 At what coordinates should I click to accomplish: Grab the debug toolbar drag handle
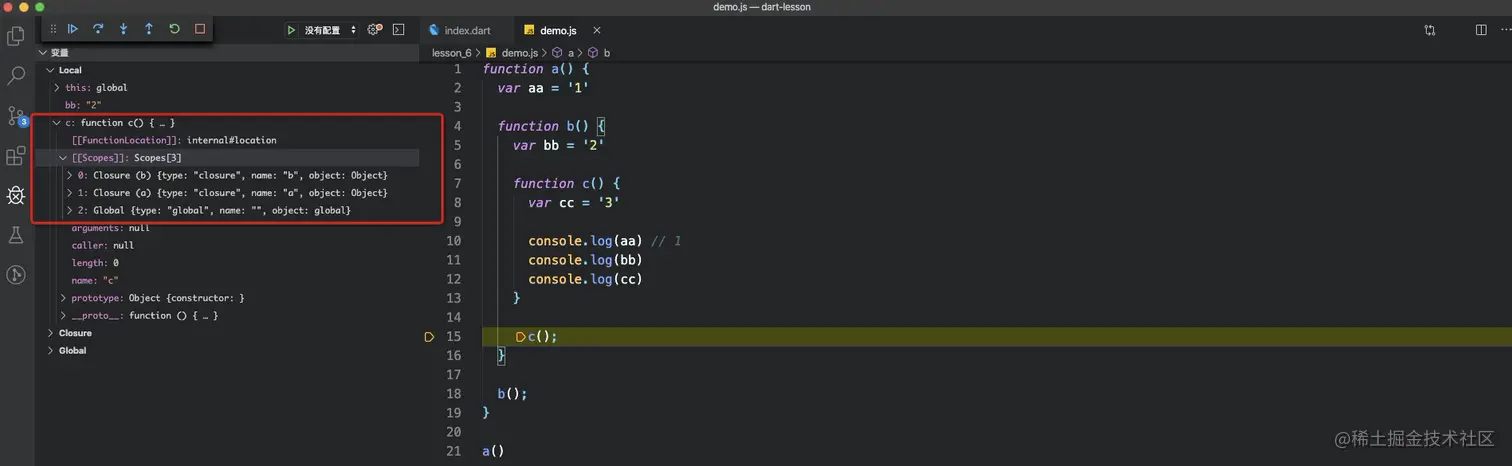click(53, 29)
